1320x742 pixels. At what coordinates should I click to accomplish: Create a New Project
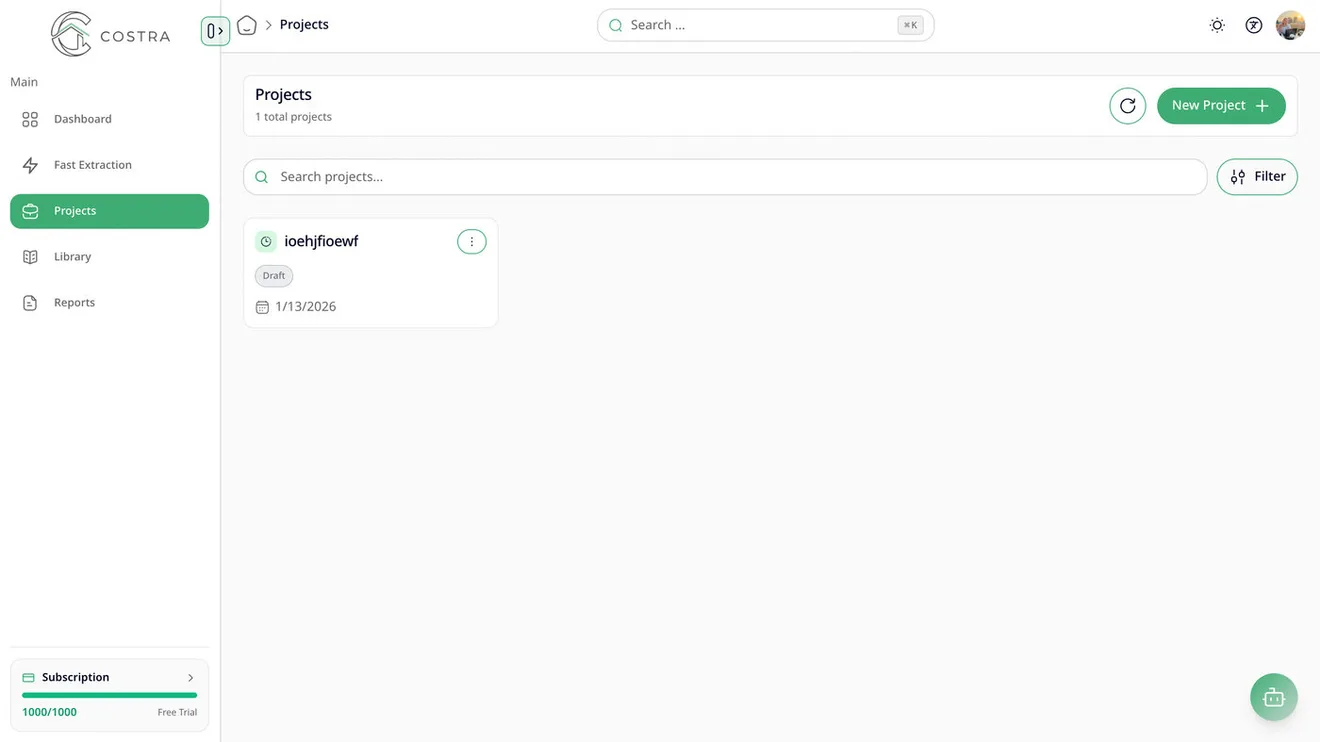pyautogui.click(x=1221, y=106)
